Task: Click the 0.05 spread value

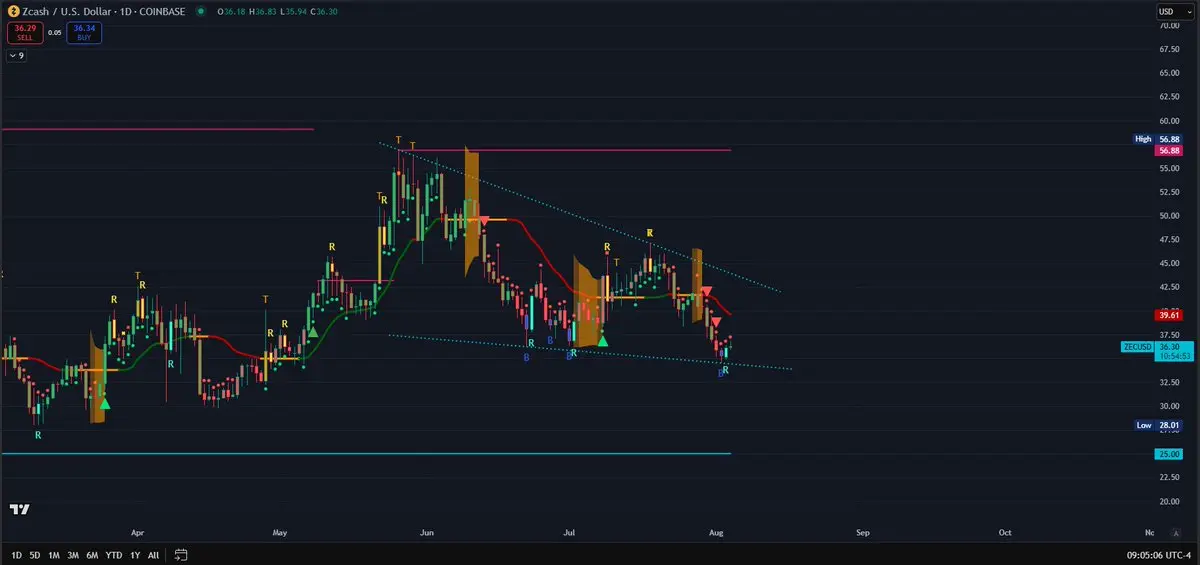Action: tap(55, 33)
